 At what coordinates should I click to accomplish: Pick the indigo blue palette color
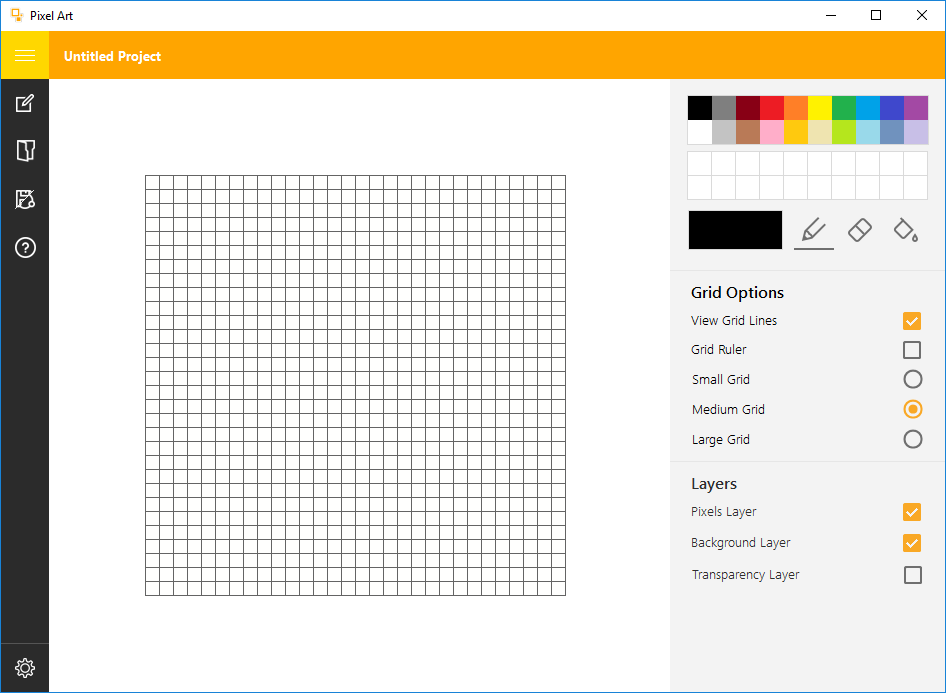click(x=892, y=108)
